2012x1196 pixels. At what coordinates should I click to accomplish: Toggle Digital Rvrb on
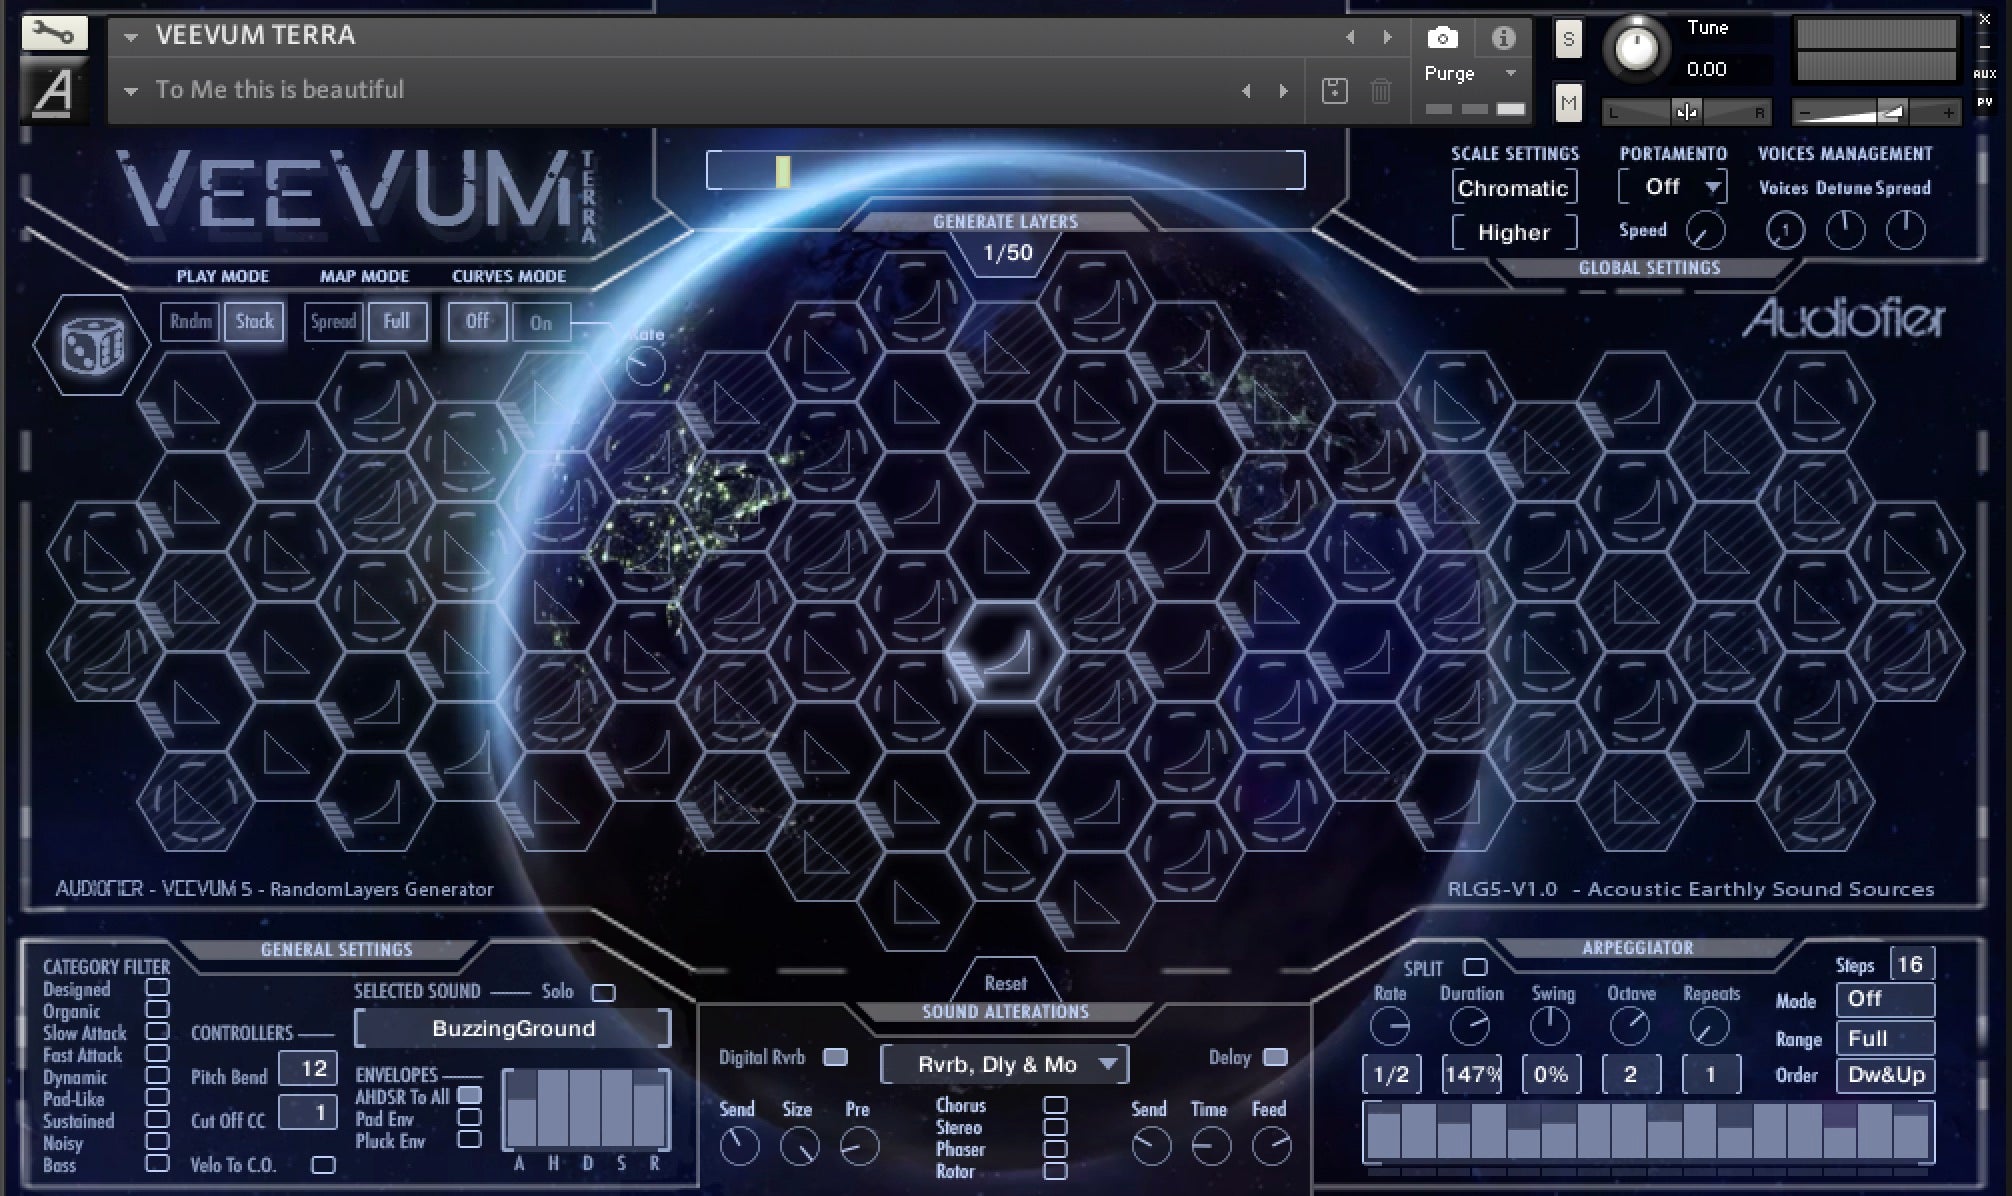[x=836, y=1058]
